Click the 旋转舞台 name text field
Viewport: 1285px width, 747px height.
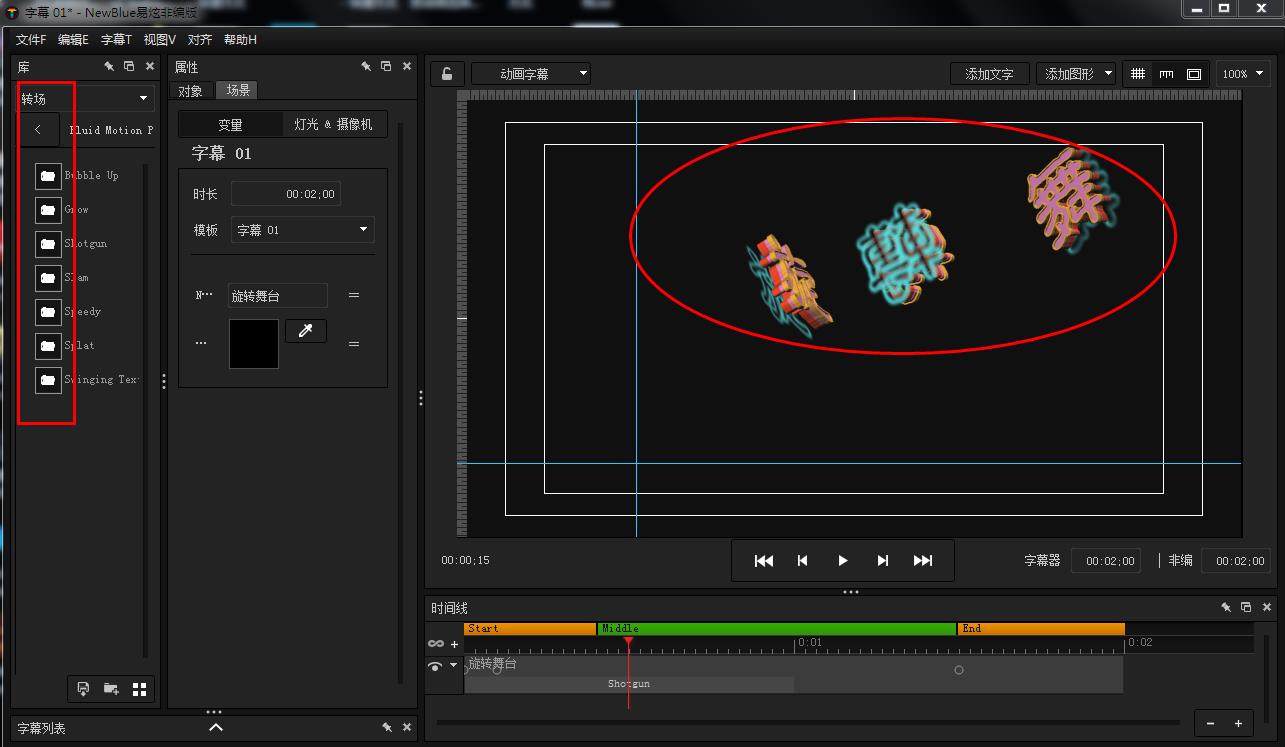coord(277,296)
